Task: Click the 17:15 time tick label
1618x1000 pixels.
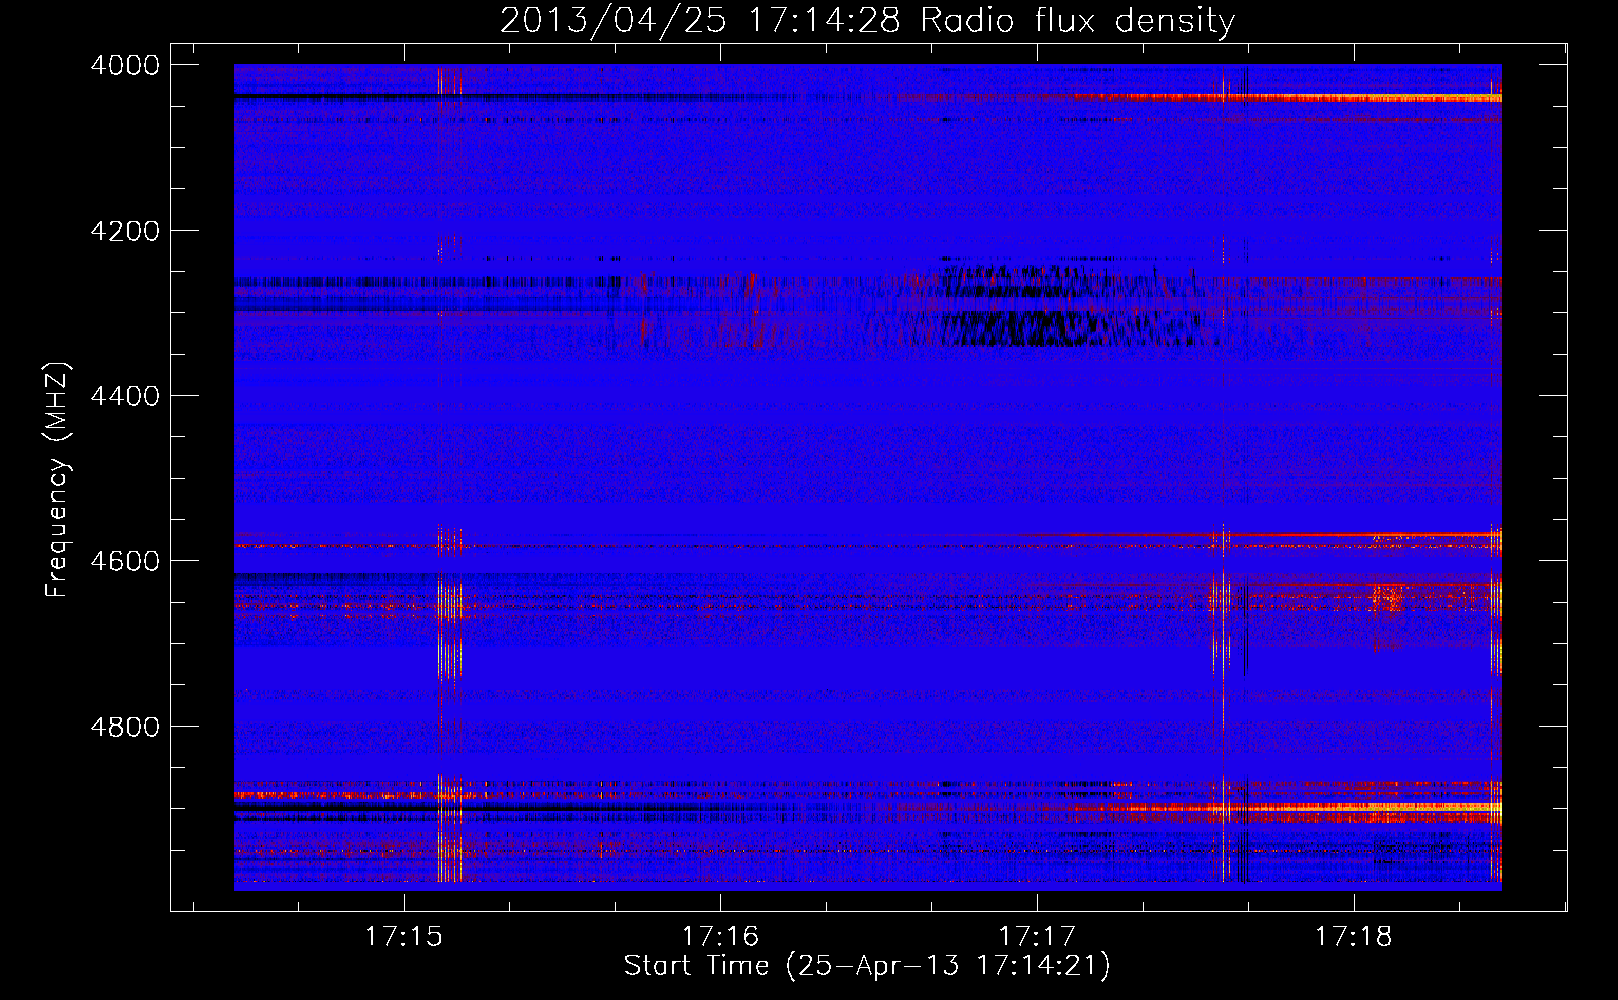Action: [403, 937]
